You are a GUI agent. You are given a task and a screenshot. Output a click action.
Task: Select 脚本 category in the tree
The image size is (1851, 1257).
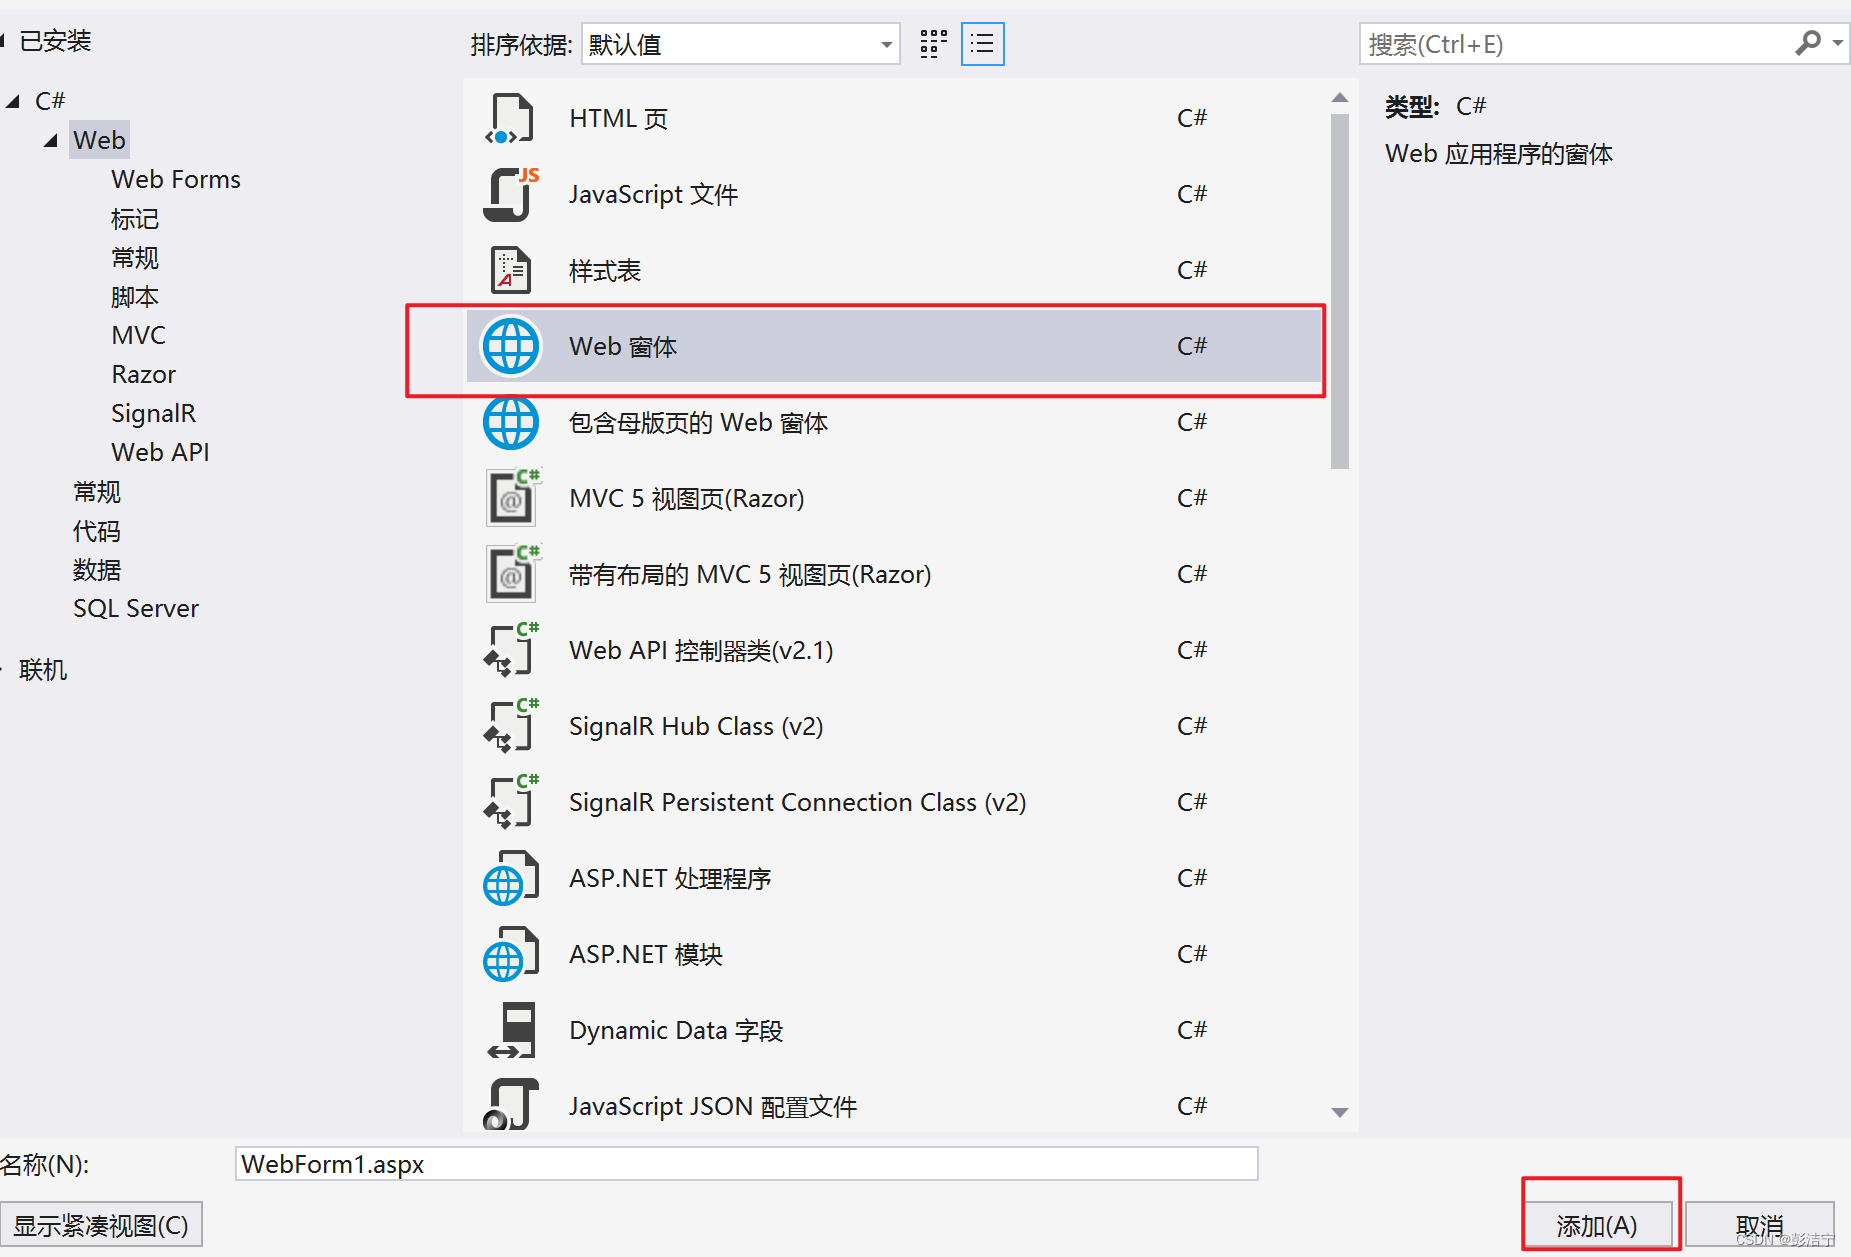click(x=135, y=296)
